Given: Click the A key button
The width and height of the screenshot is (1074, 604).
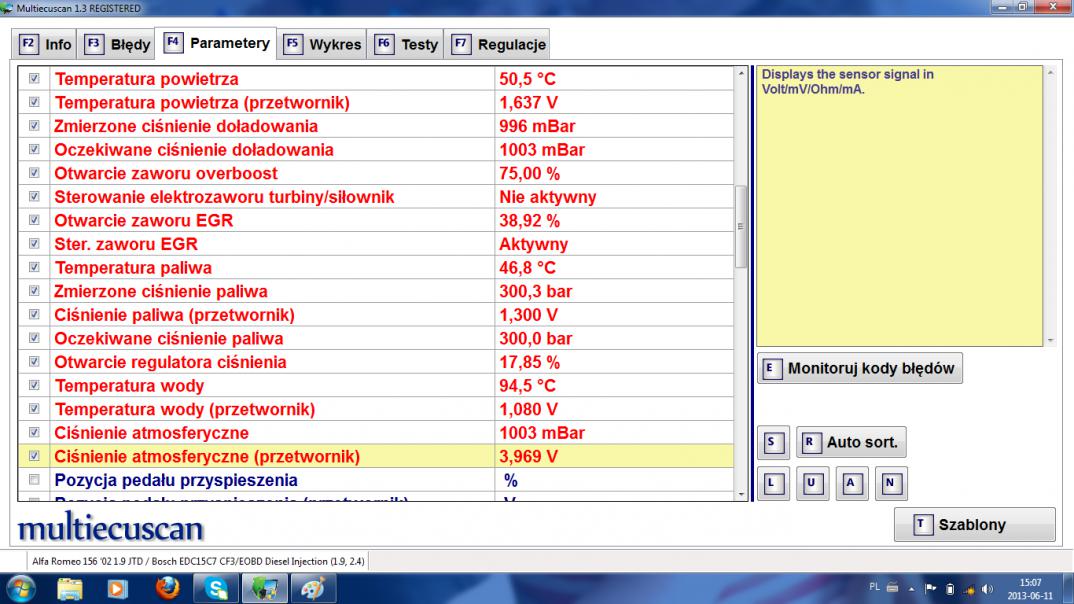Looking at the screenshot, I should tap(850, 483).
